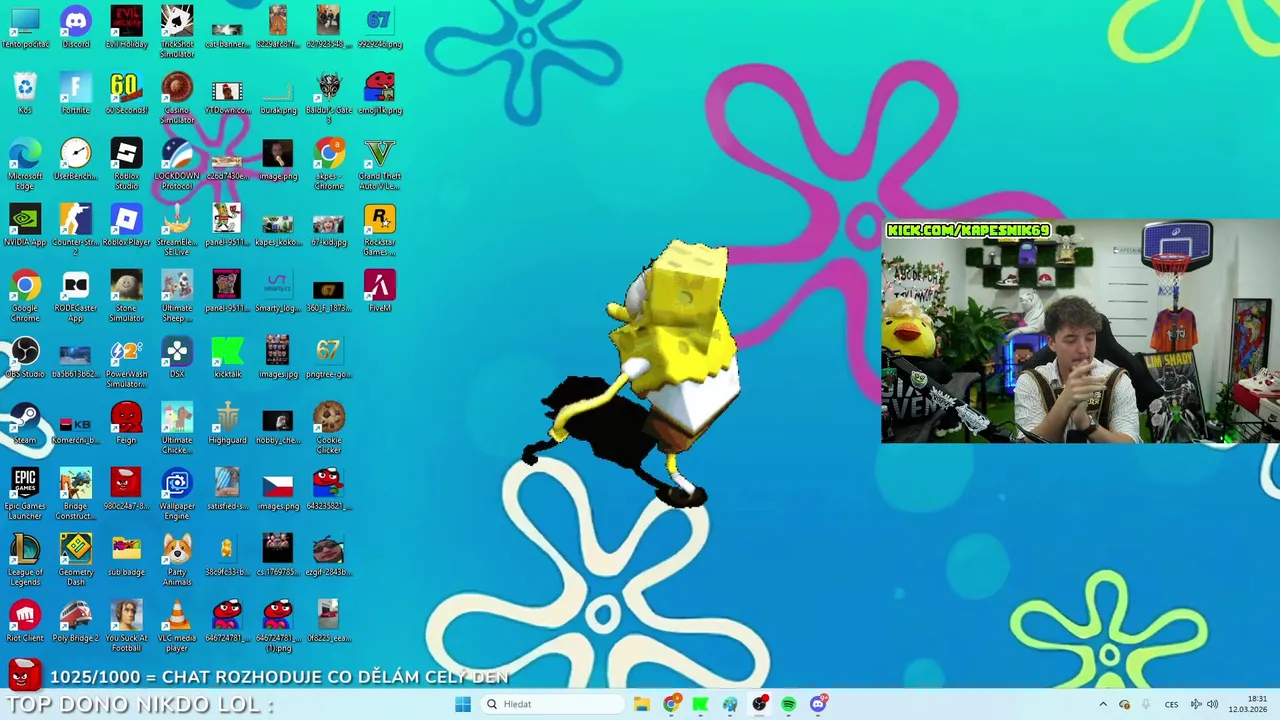Open the Ultimate Chicken Horse shortcut

(x=177, y=428)
